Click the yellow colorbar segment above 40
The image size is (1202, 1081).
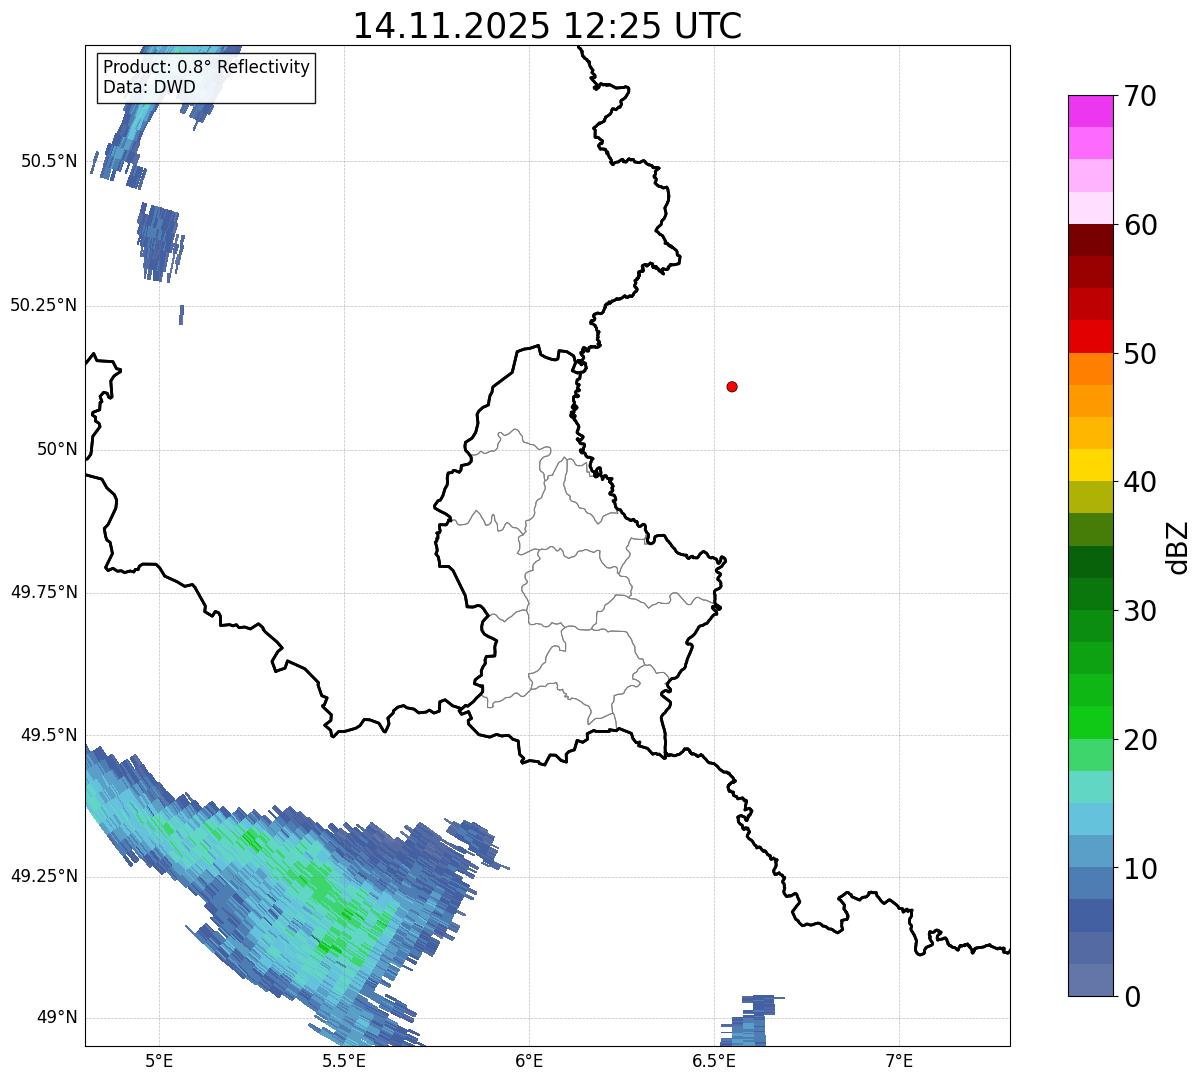coord(1091,465)
